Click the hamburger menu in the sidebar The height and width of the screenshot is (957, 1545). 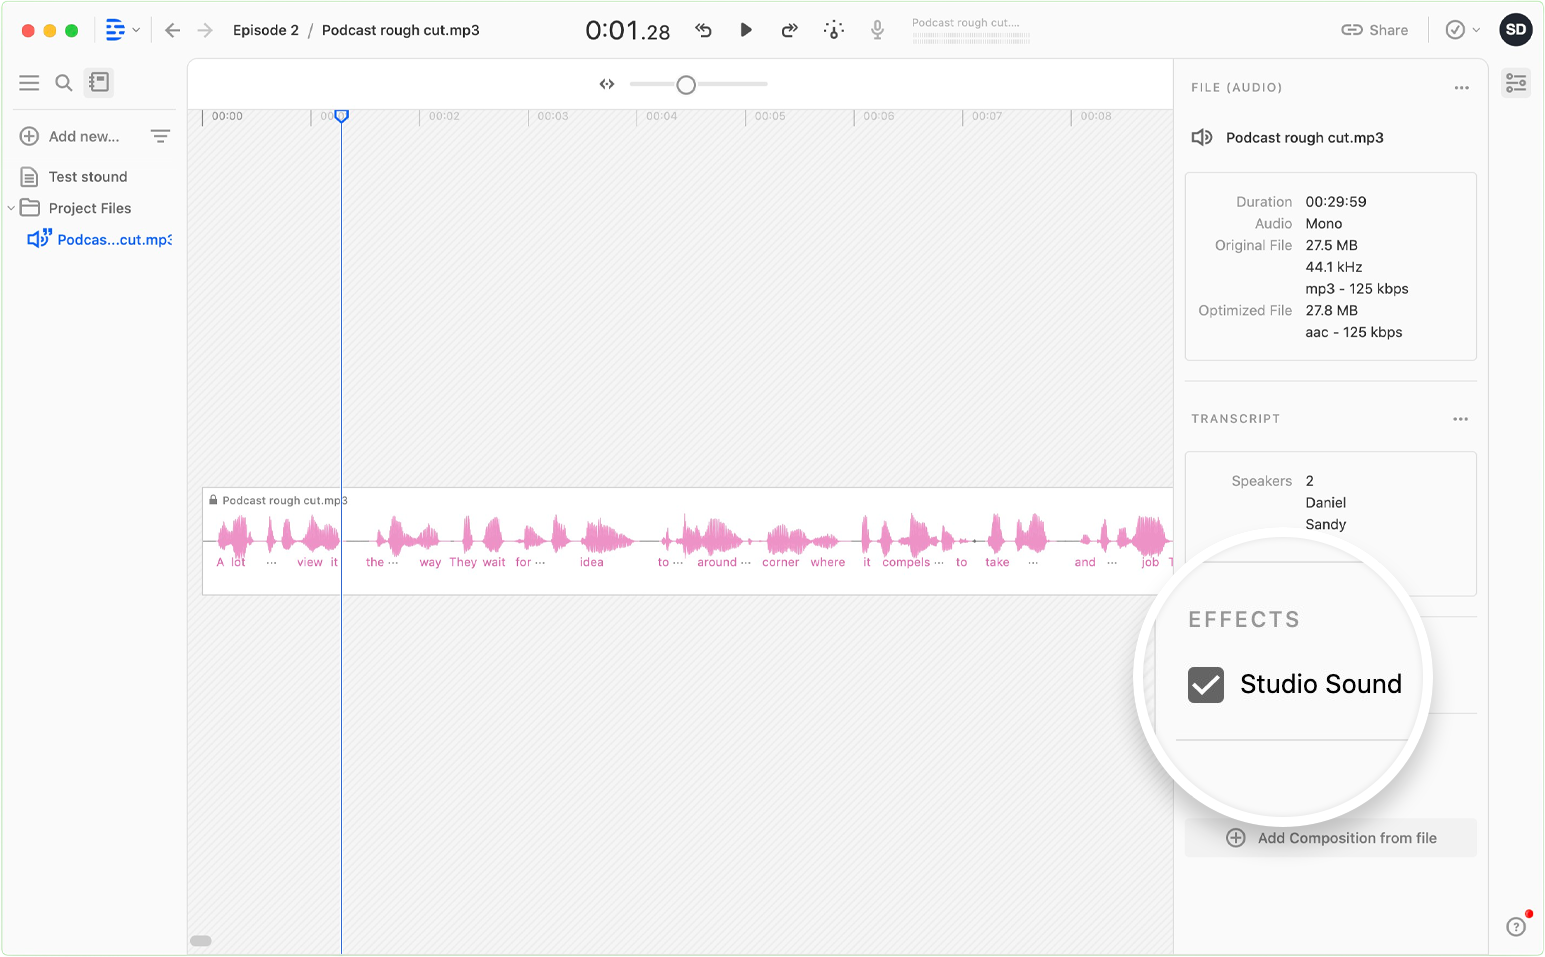[29, 82]
